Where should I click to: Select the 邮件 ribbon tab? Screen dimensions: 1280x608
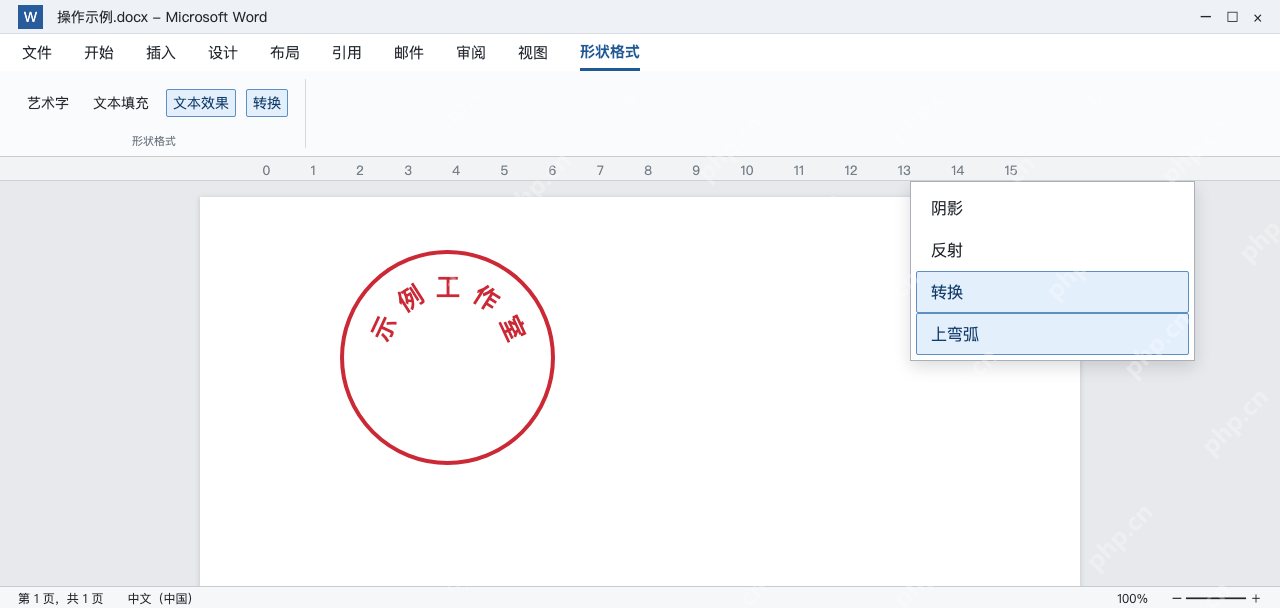tap(409, 53)
